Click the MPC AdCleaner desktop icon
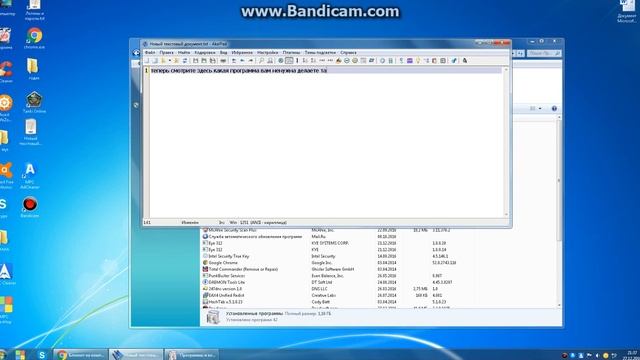This screenshot has height=360, width=640. [x=30, y=176]
